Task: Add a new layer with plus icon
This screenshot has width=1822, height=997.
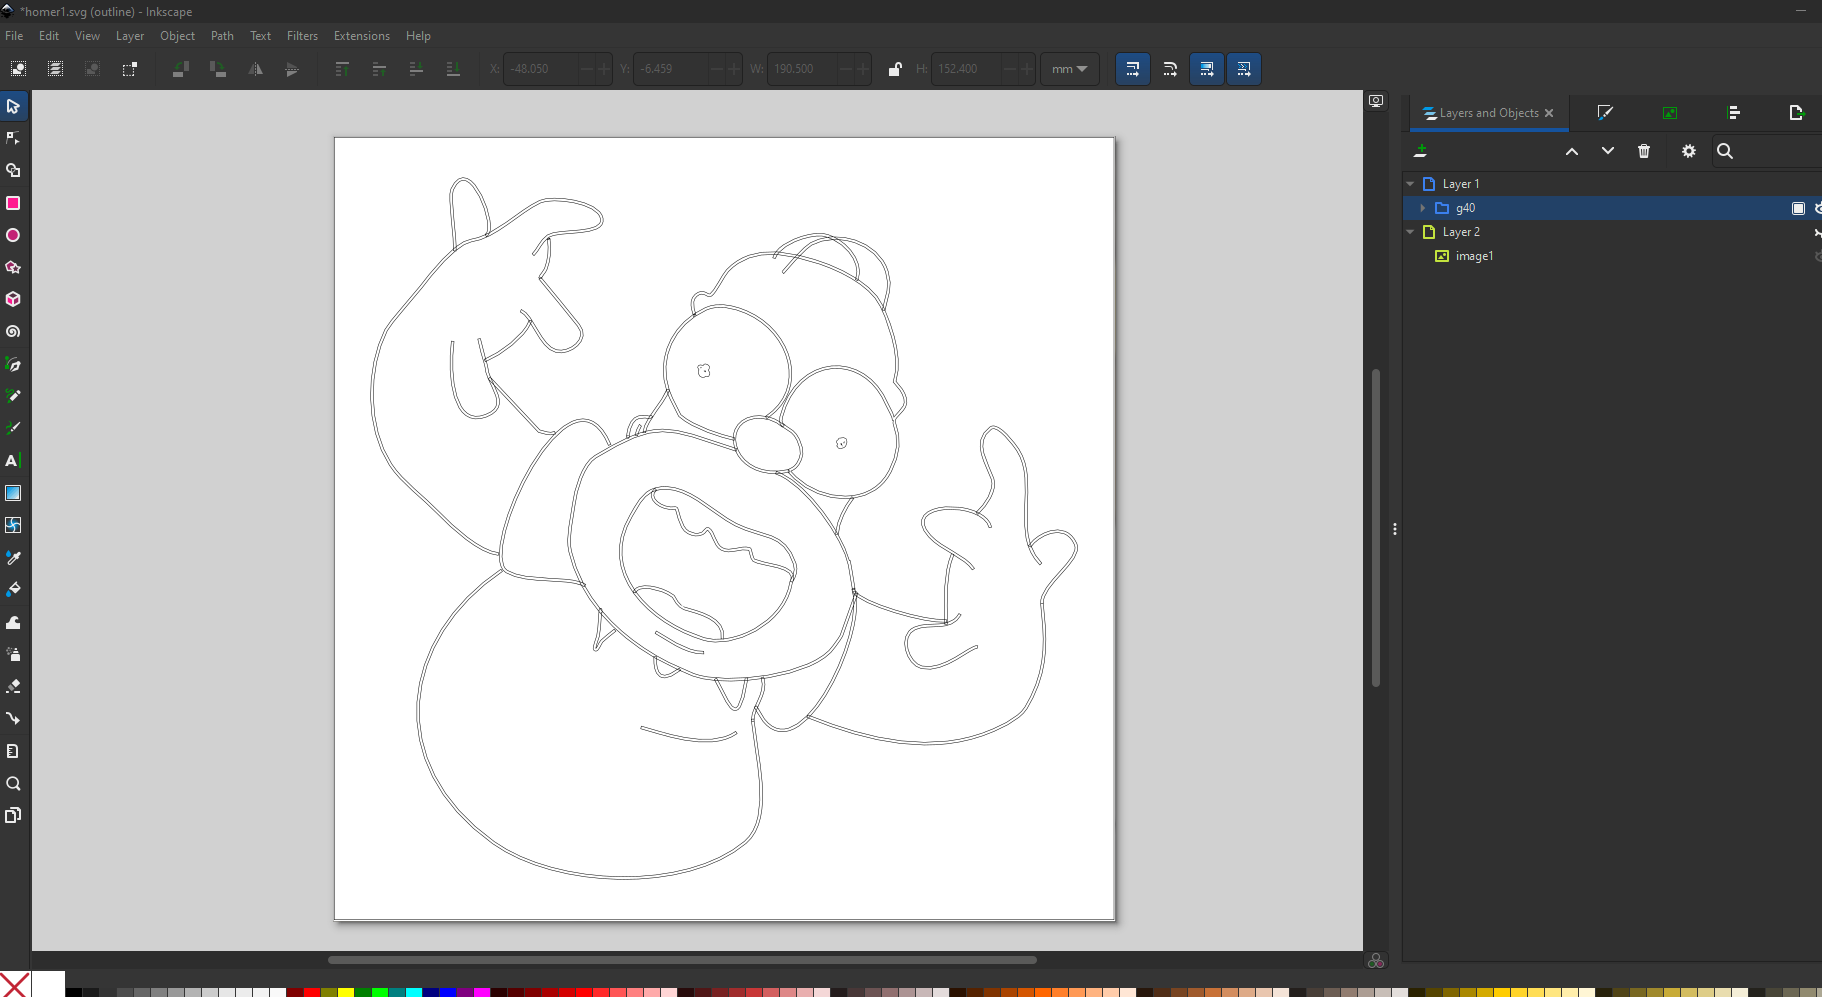Action: click(x=1420, y=151)
